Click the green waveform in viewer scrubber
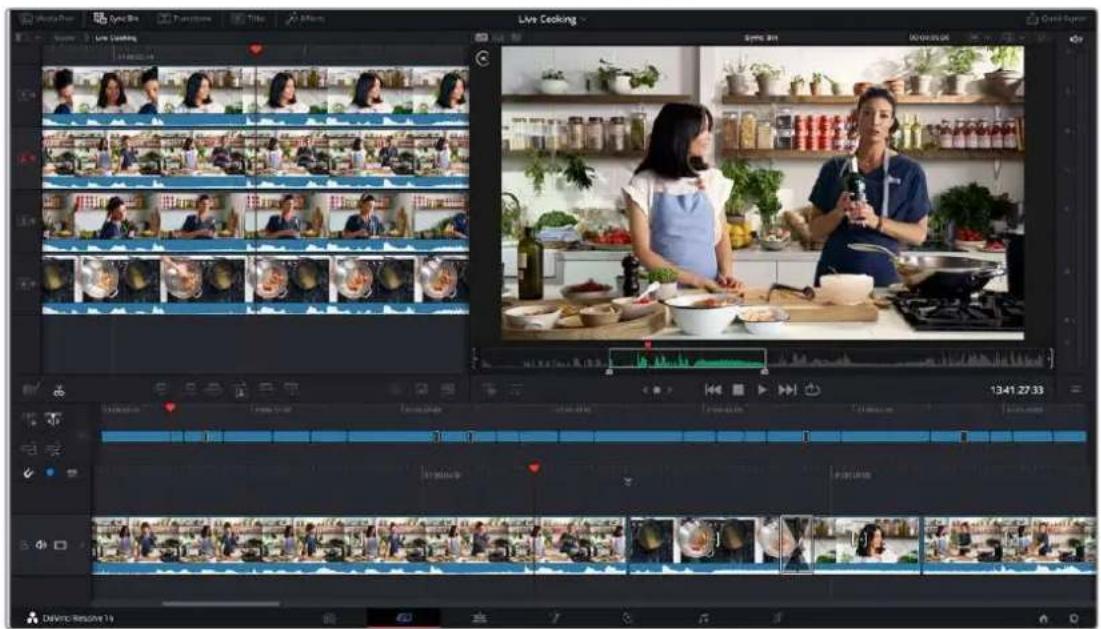This screenshot has width=1101, height=629. [x=687, y=359]
